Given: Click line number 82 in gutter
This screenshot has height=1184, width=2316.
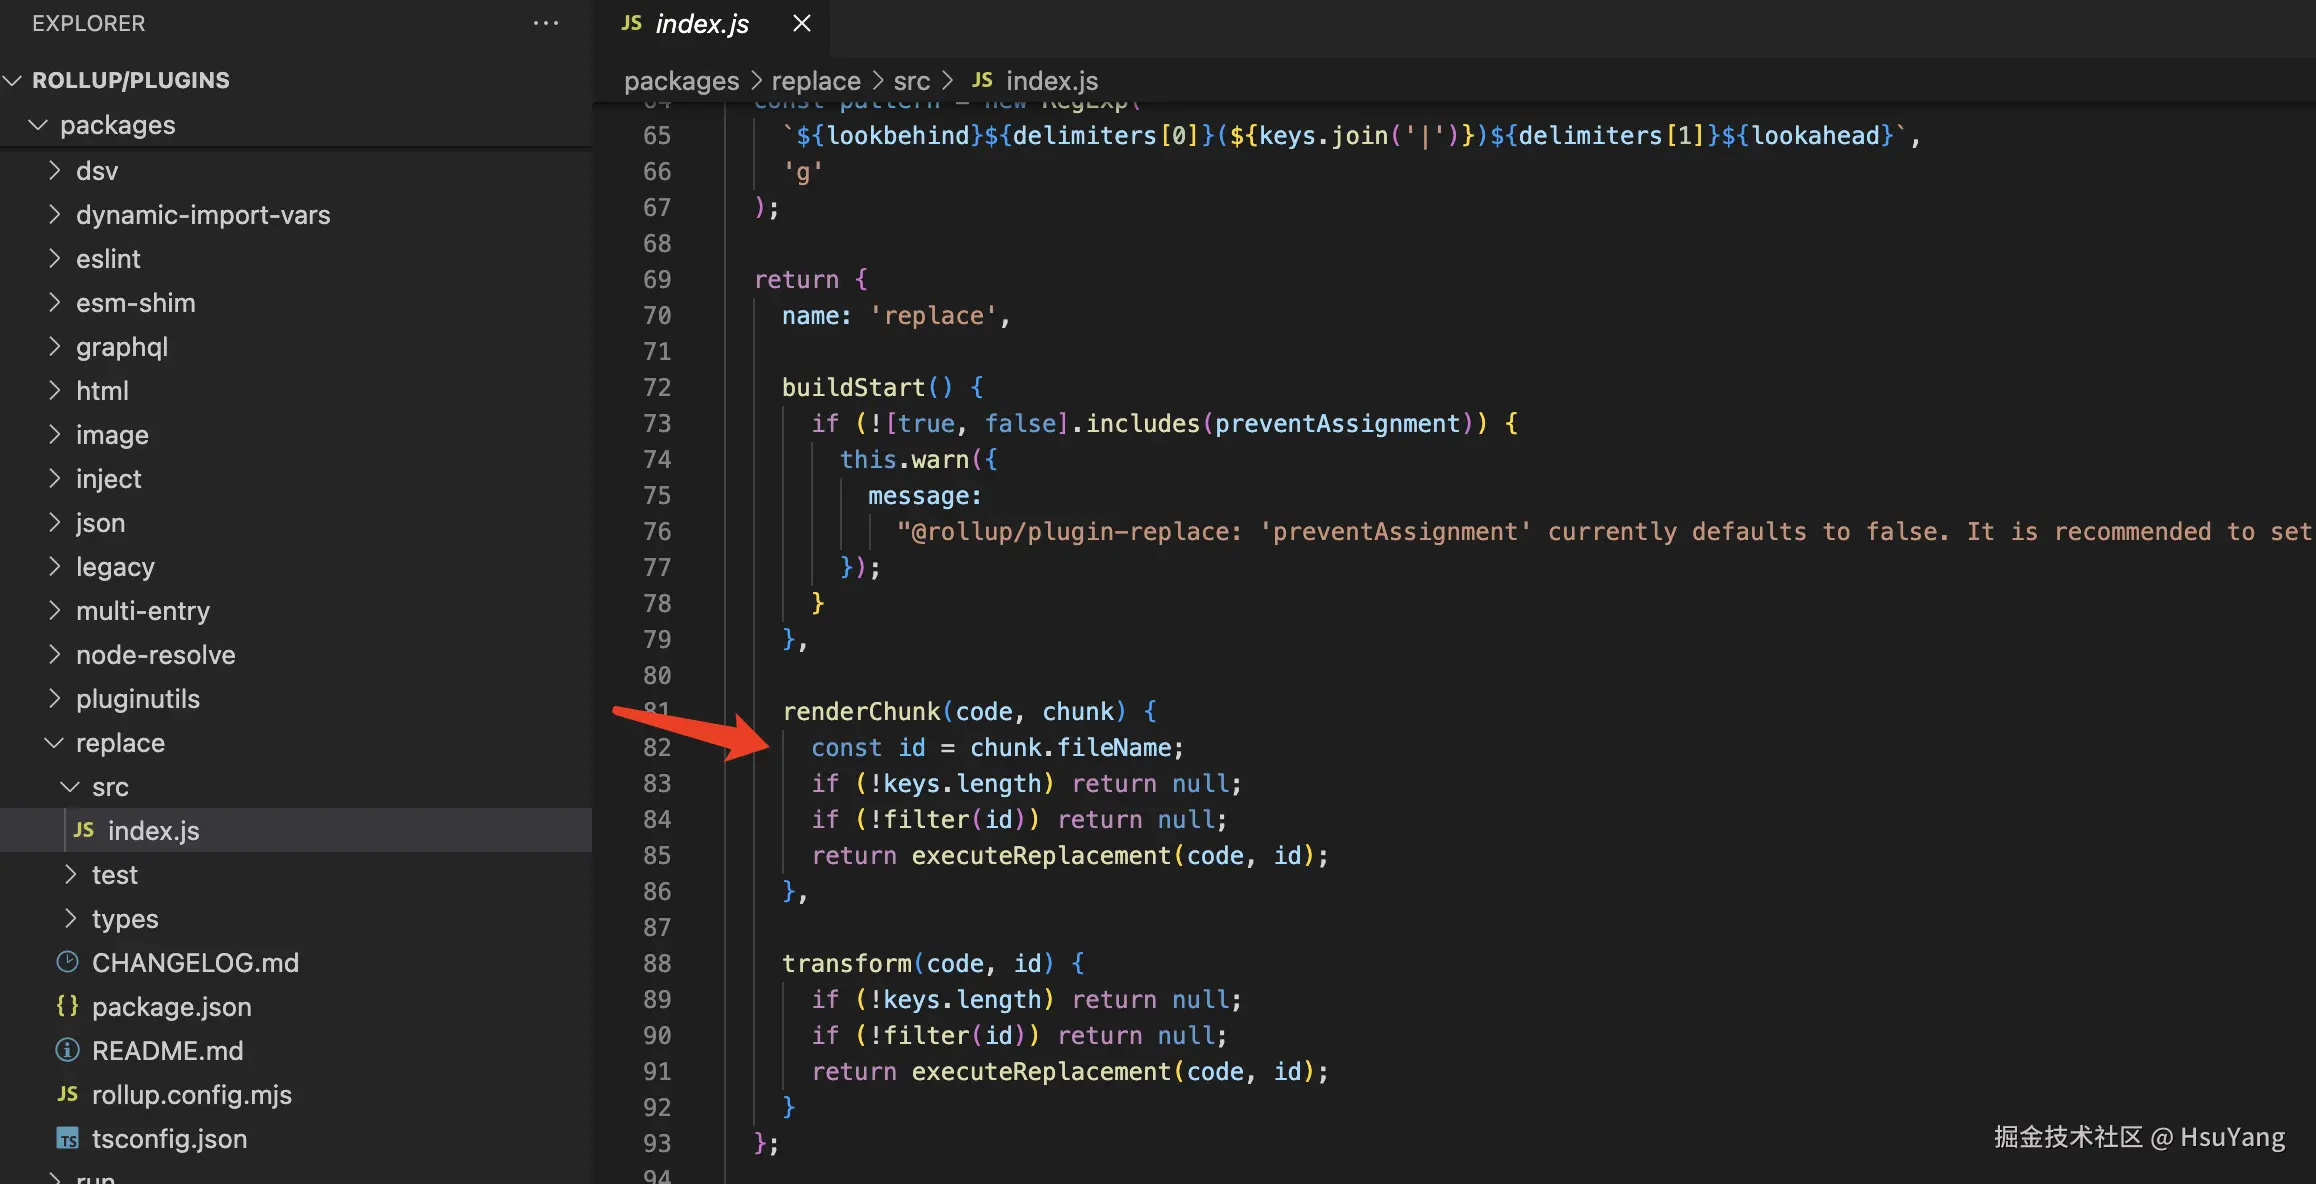Looking at the screenshot, I should click(656, 747).
